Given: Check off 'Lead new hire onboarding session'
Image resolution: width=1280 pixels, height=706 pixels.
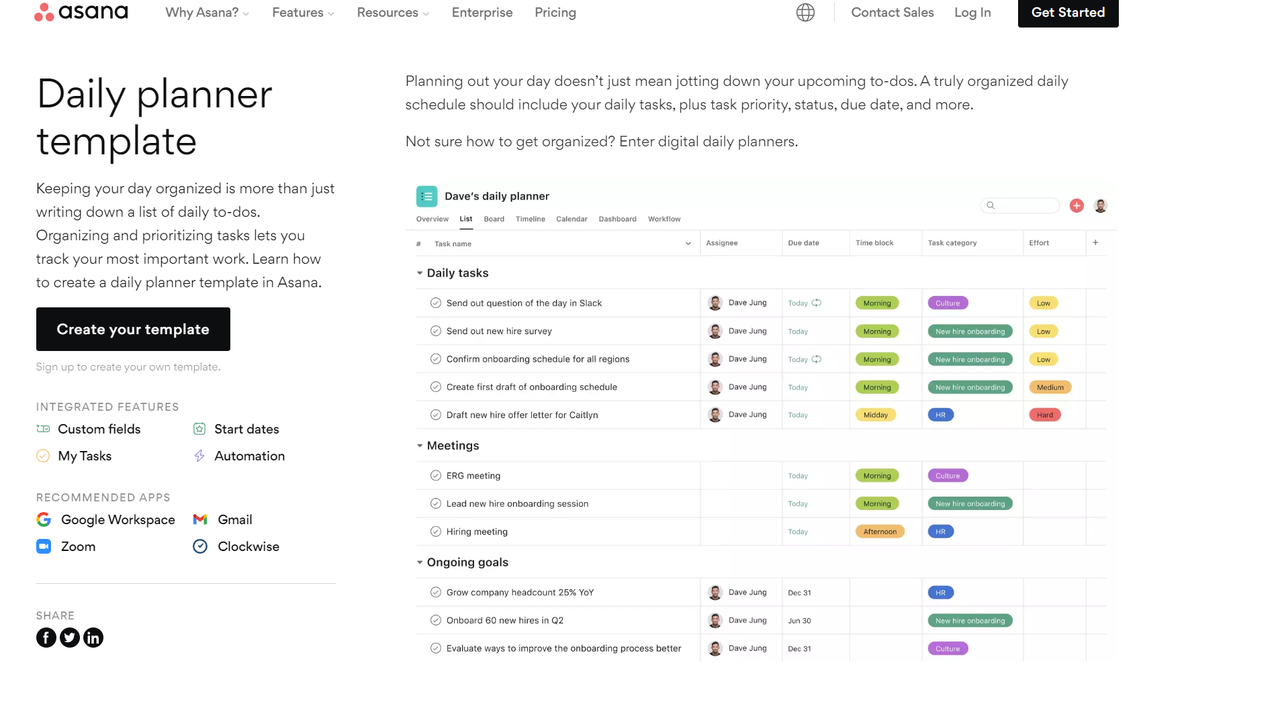Looking at the screenshot, I should (x=436, y=504).
